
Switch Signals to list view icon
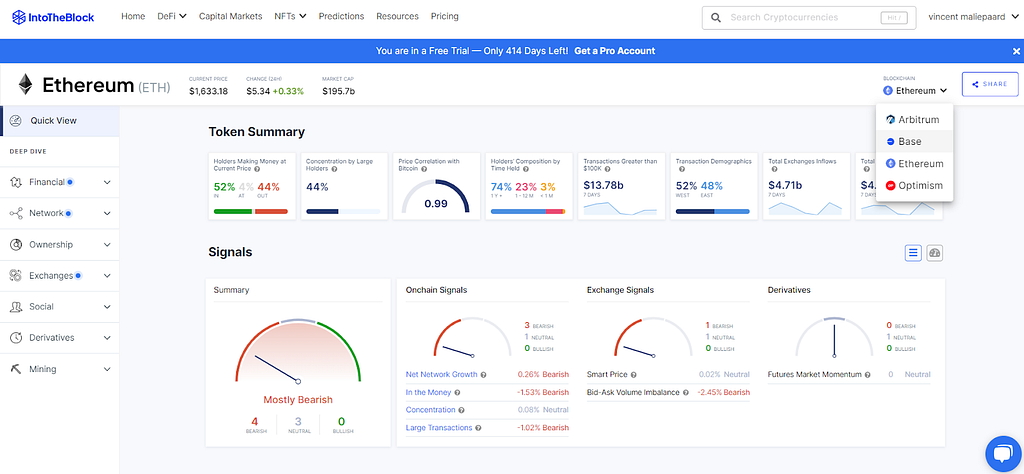click(x=913, y=253)
